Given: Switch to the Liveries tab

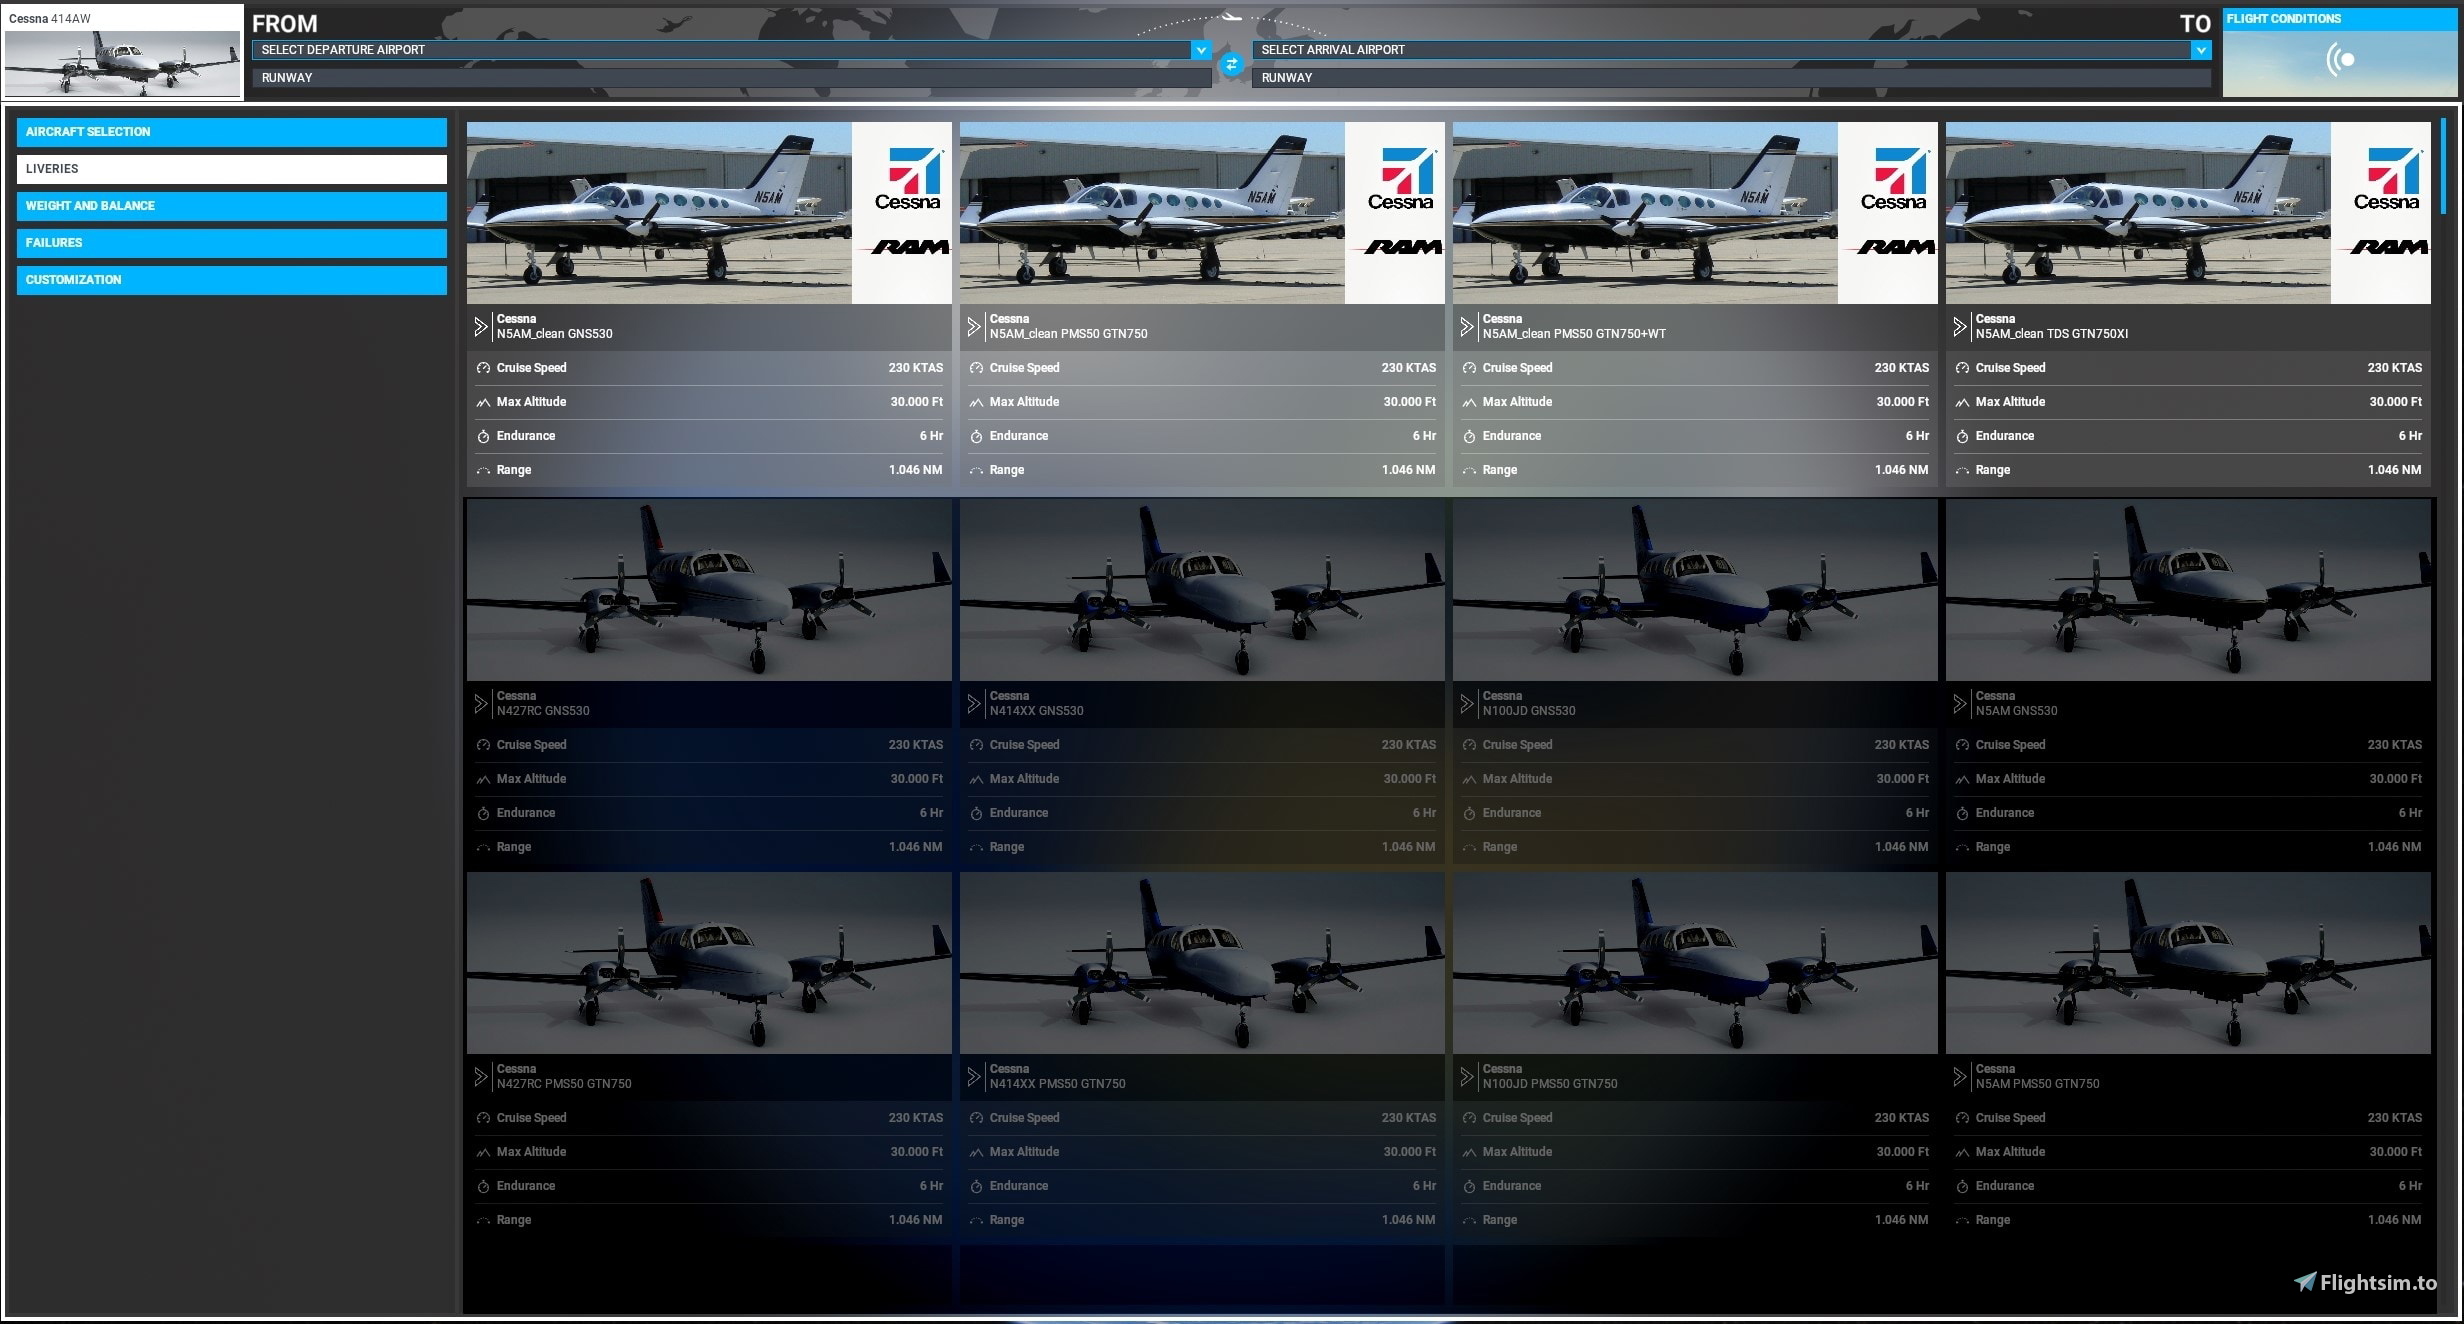Looking at the screenshot, I should coord(231,169).
